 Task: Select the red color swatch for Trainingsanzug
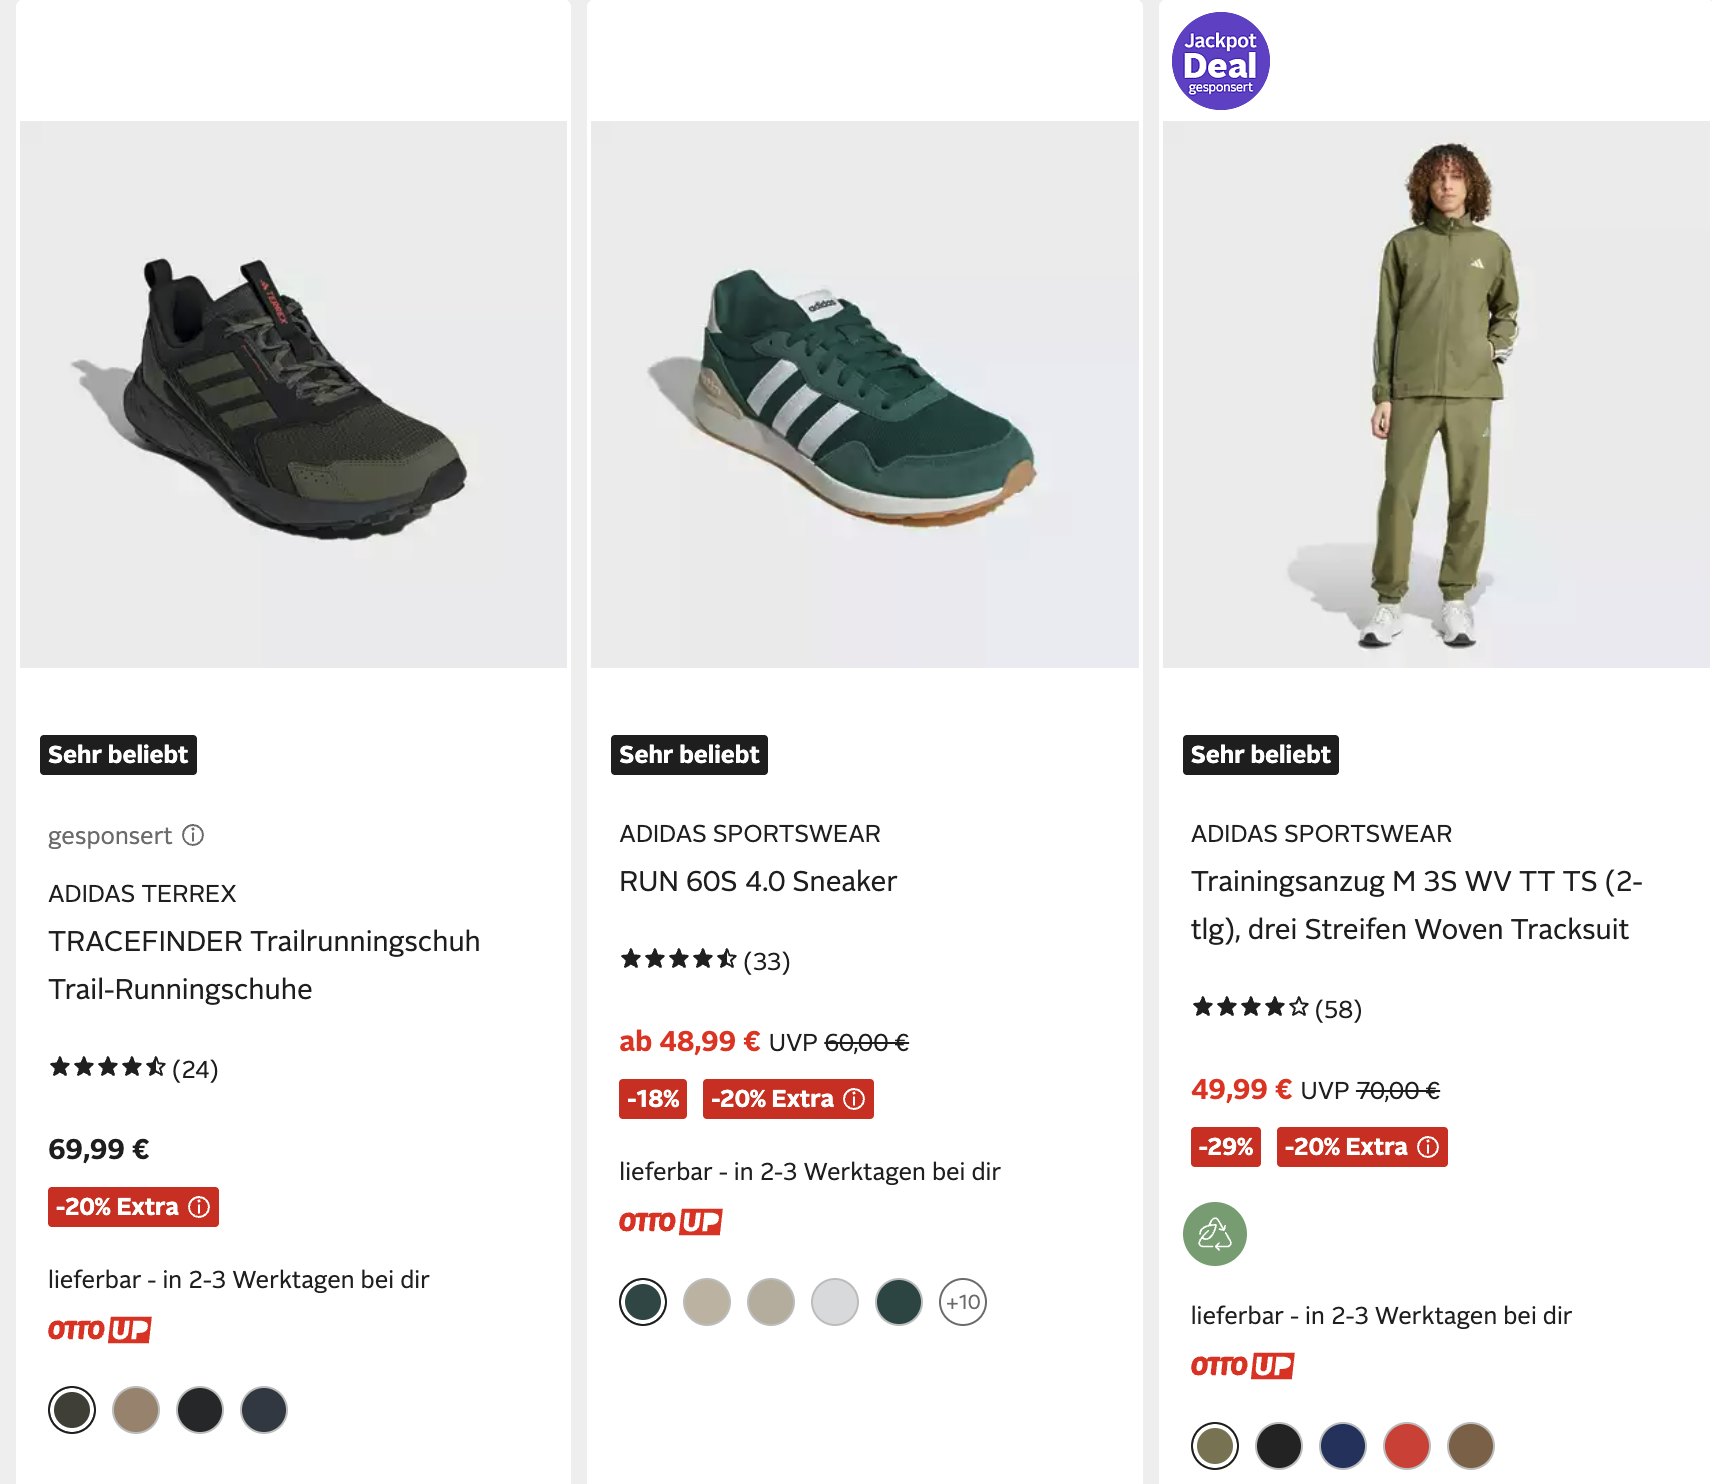(1406, 1446)
